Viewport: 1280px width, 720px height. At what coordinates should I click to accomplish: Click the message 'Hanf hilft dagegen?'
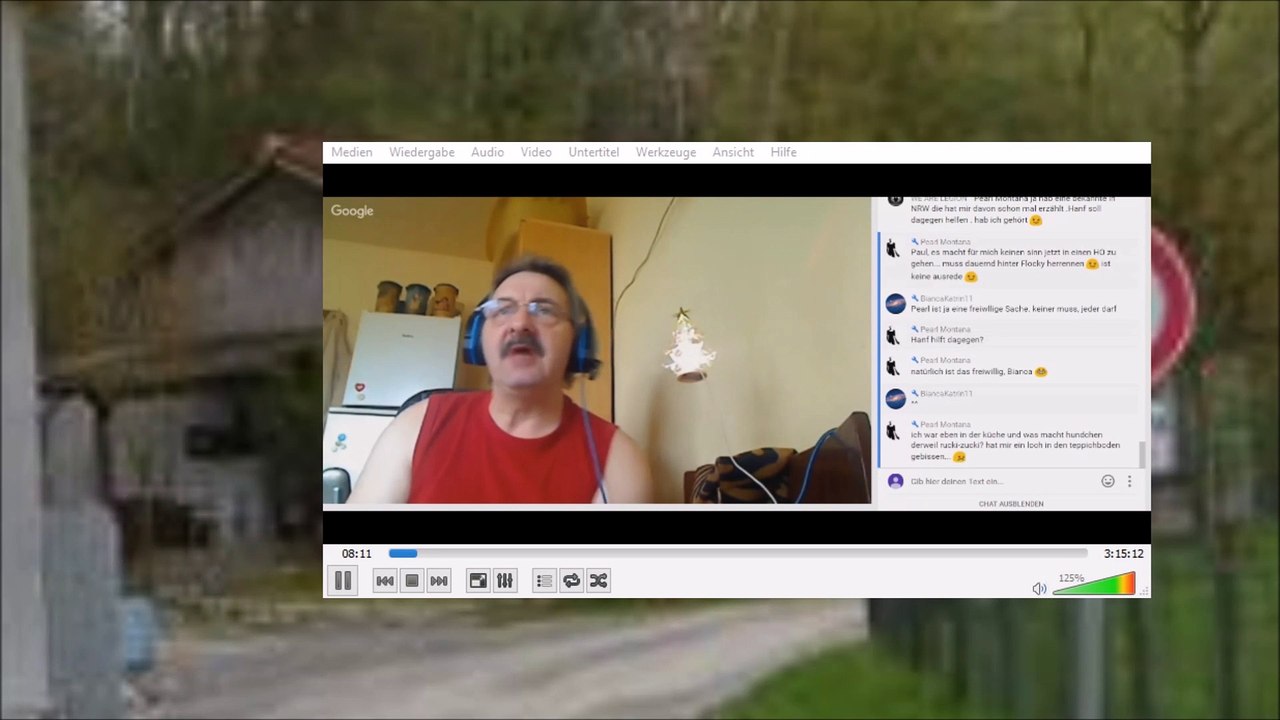[946, 340]
